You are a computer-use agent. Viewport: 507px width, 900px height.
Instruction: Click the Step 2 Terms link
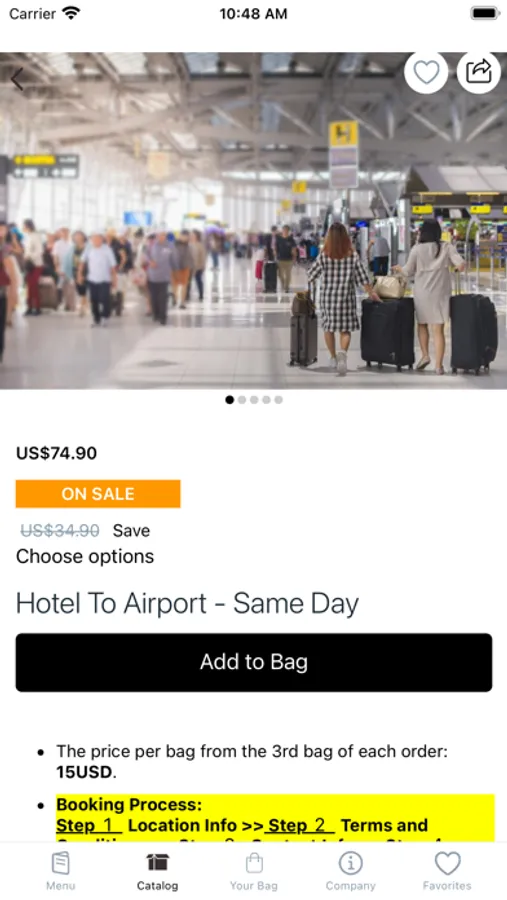point(348,825)
